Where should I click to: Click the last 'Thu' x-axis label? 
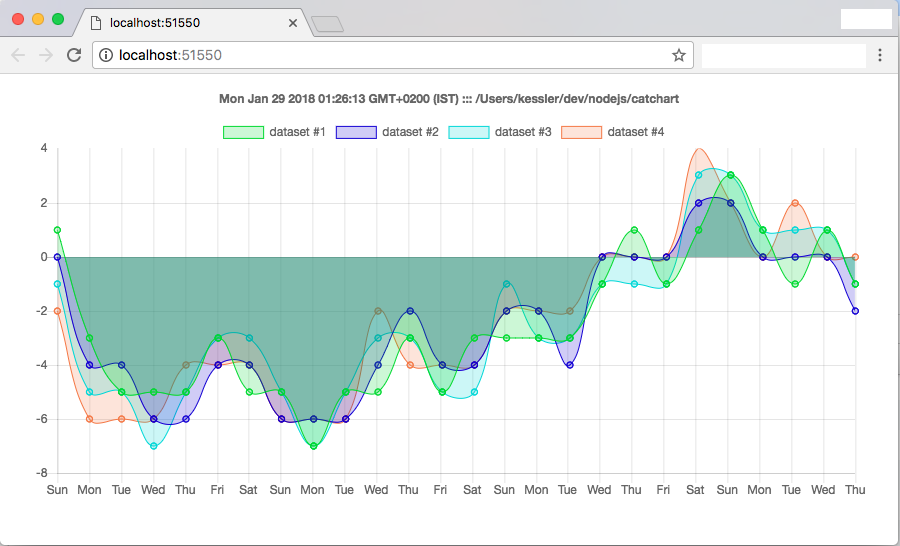855,490
